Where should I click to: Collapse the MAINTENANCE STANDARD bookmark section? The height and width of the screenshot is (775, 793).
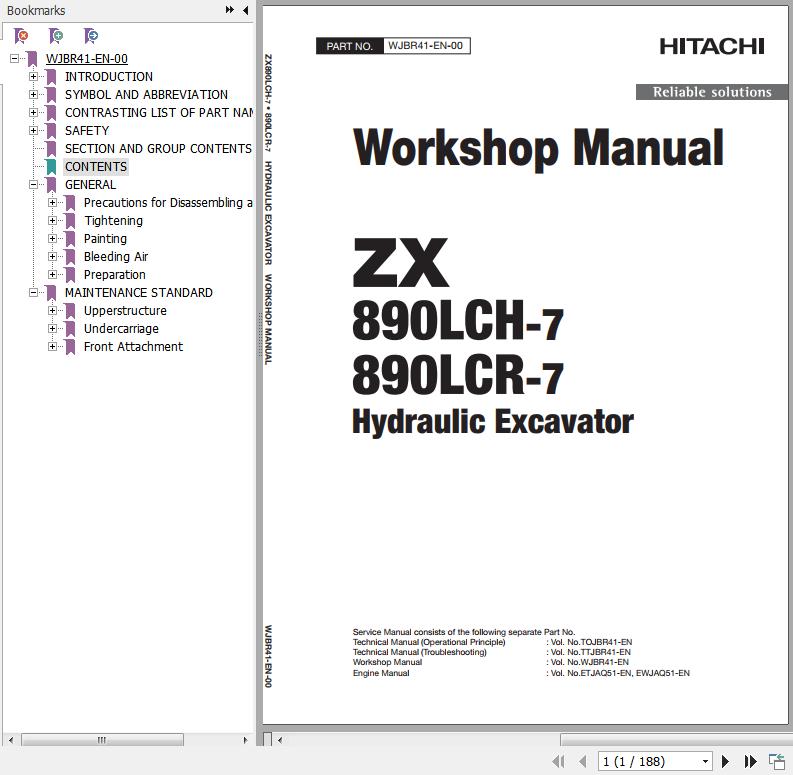pyautogui.click(x=33, y=293)
